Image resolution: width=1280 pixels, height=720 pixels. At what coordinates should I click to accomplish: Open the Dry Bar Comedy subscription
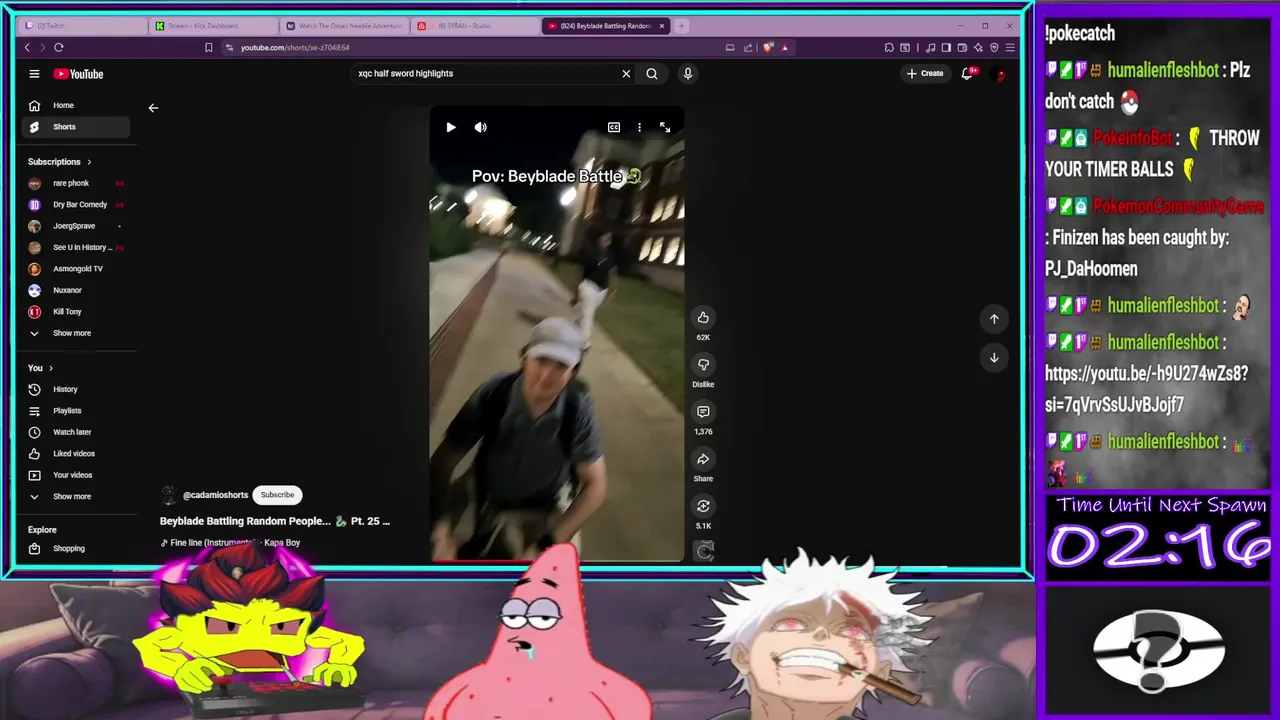click(x=76, y=204)
